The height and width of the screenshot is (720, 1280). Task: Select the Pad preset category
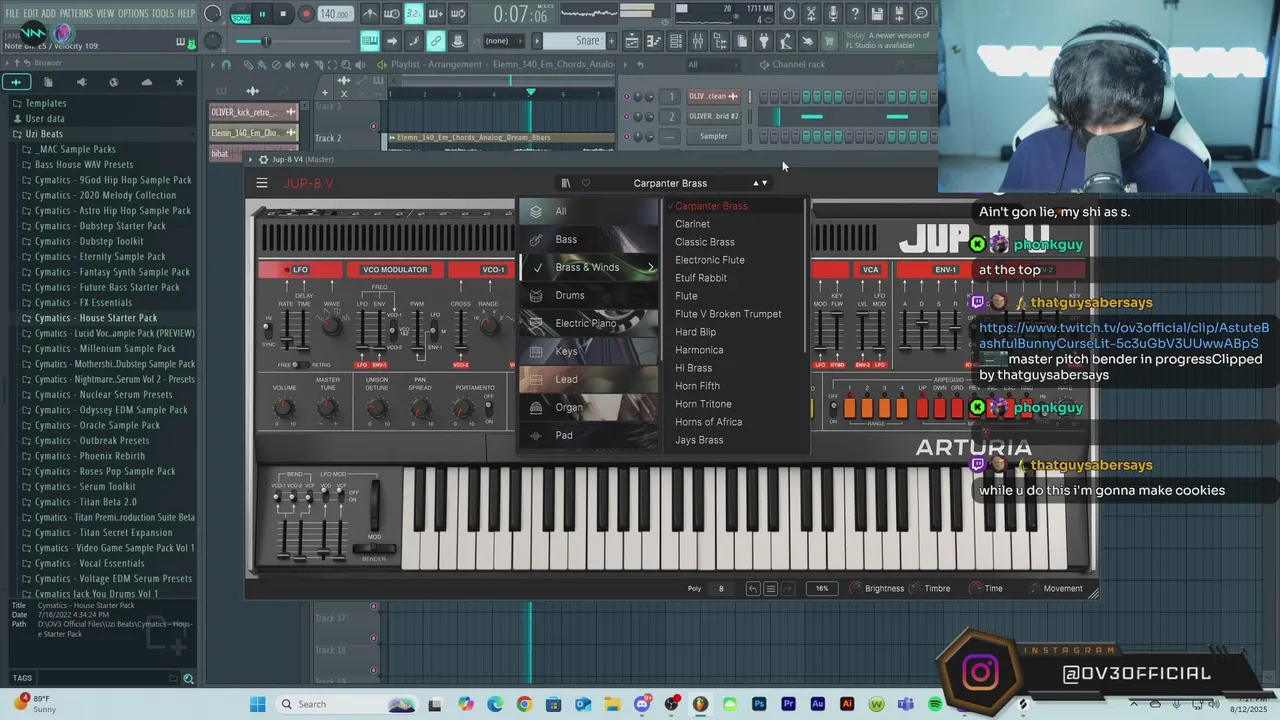click(590, 435)
